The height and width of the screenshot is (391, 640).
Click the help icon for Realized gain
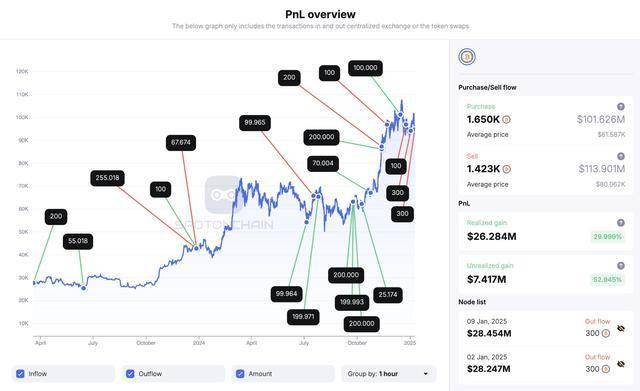(x=620, y=223)
